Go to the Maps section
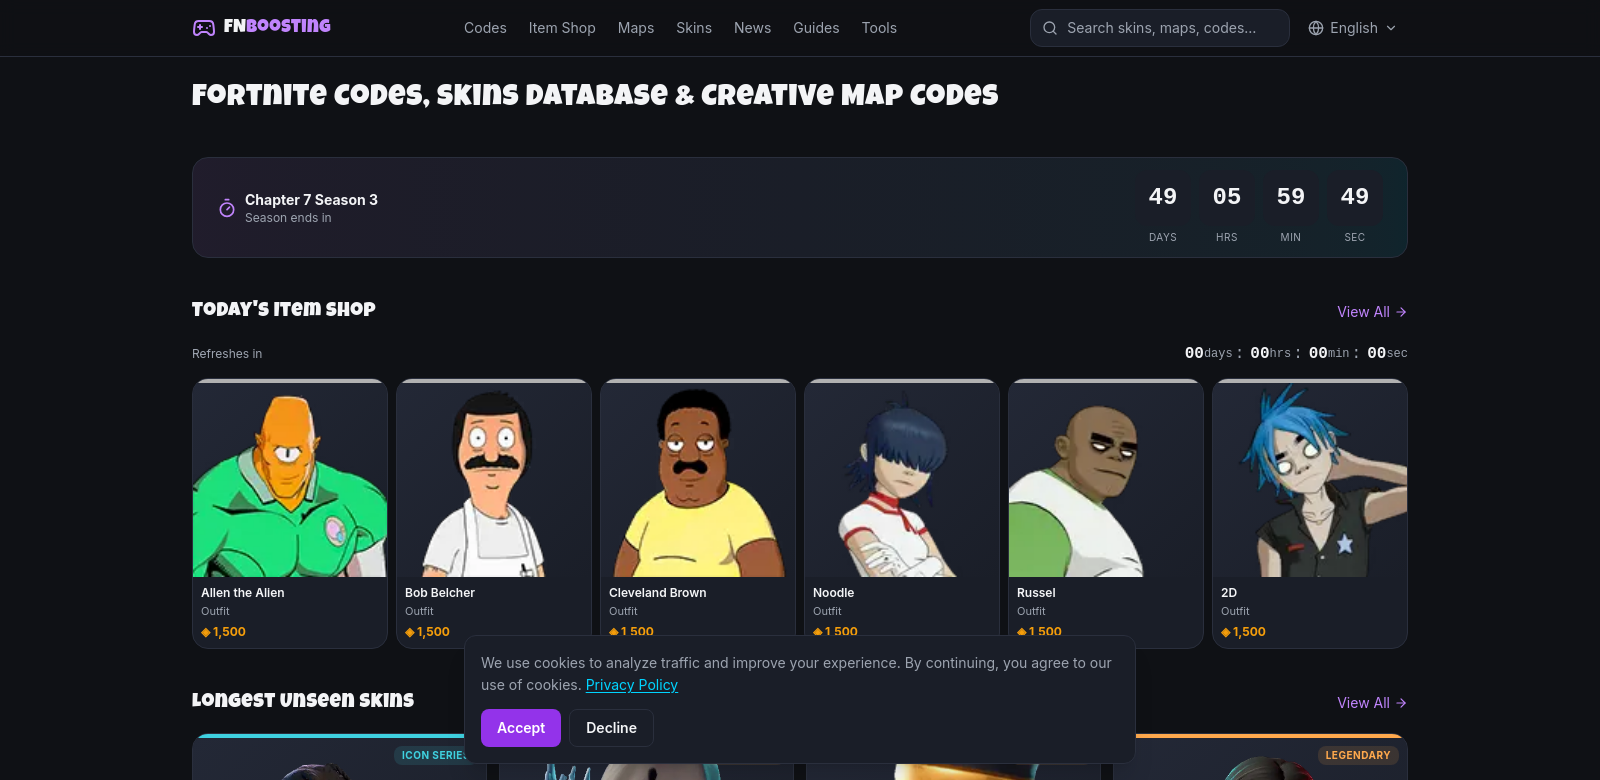Viewport: 1600px width, 780px height. click(636, 28)
